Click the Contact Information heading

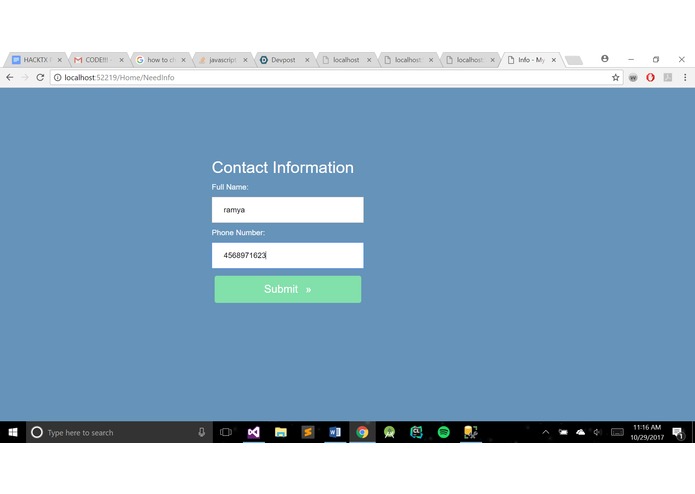(x=283, y=167)
